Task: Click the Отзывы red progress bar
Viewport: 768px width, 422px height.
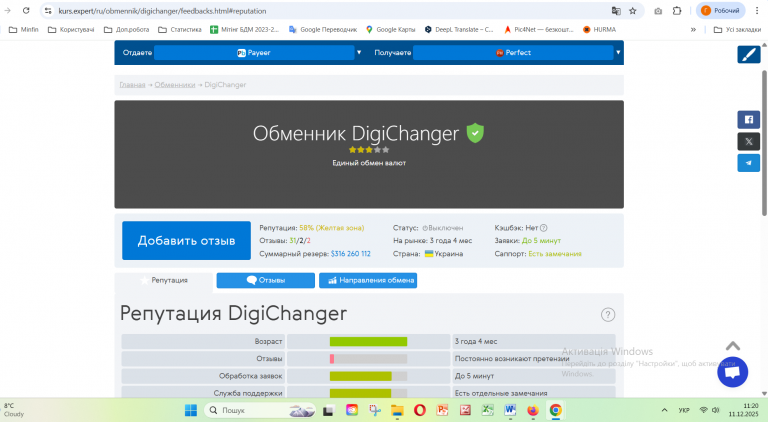Action: 368,359
